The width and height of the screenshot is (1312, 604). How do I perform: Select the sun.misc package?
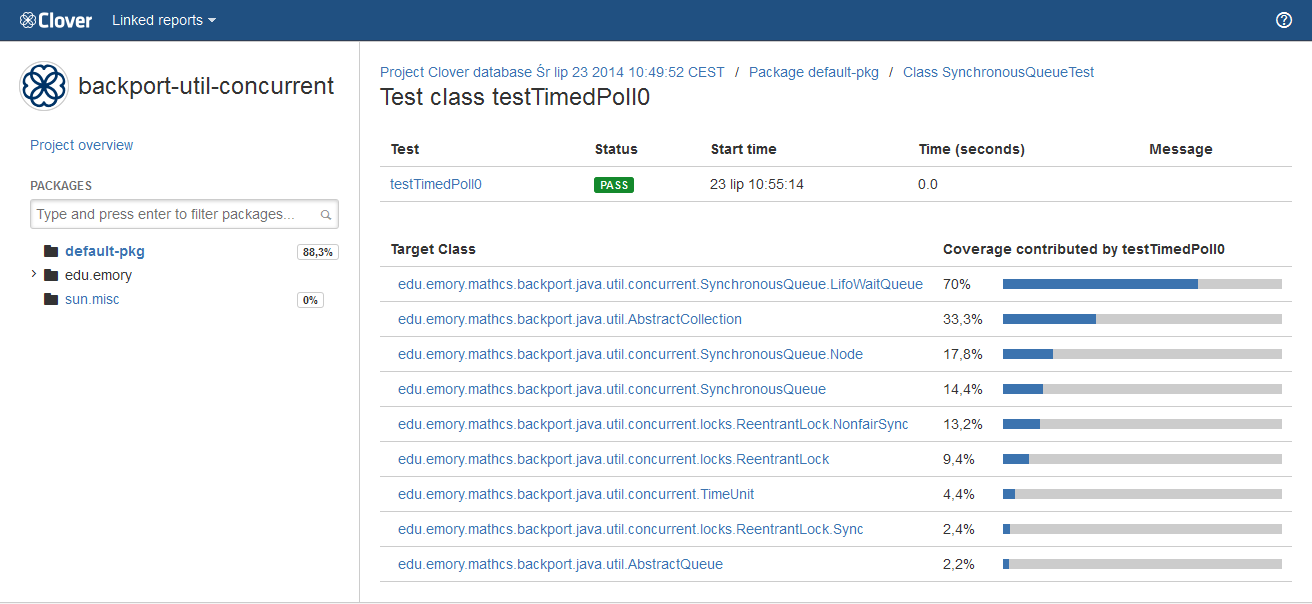92,299
